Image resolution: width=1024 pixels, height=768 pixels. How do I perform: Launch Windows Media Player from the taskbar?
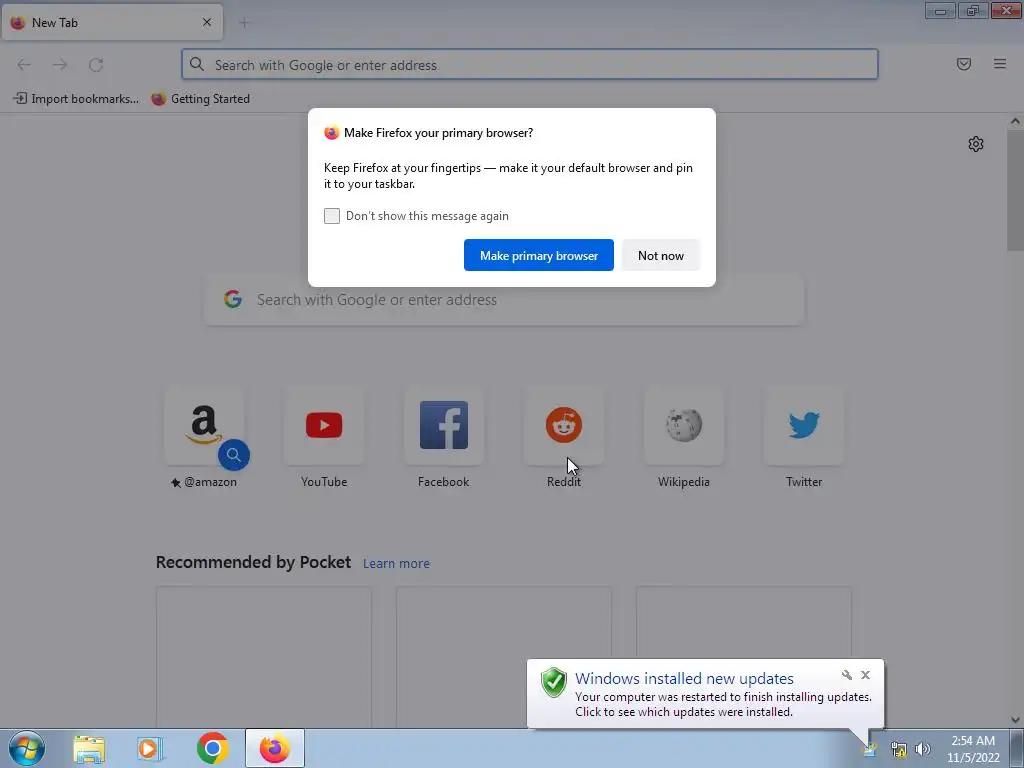(150, 749)
